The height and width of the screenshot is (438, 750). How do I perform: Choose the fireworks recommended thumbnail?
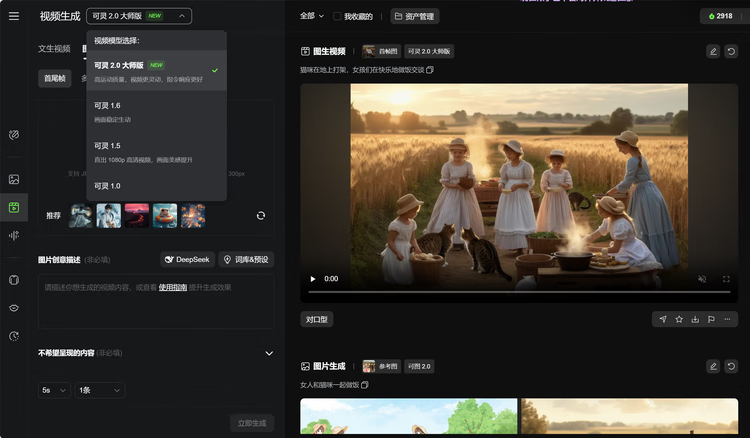(193, 216)
